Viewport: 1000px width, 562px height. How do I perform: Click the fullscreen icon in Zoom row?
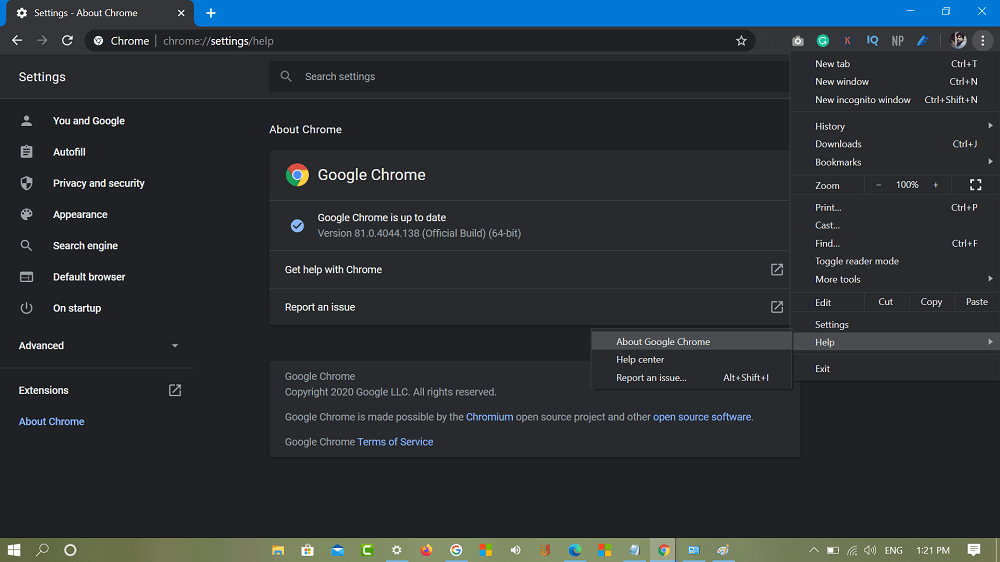pos(975,185)
